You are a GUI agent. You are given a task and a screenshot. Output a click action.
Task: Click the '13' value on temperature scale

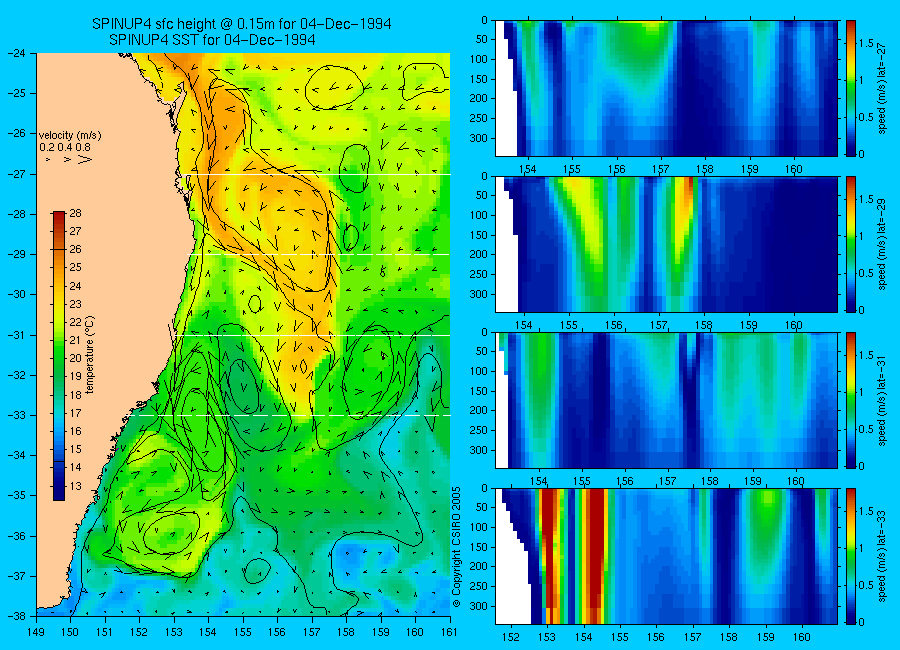tap(76, 486)
